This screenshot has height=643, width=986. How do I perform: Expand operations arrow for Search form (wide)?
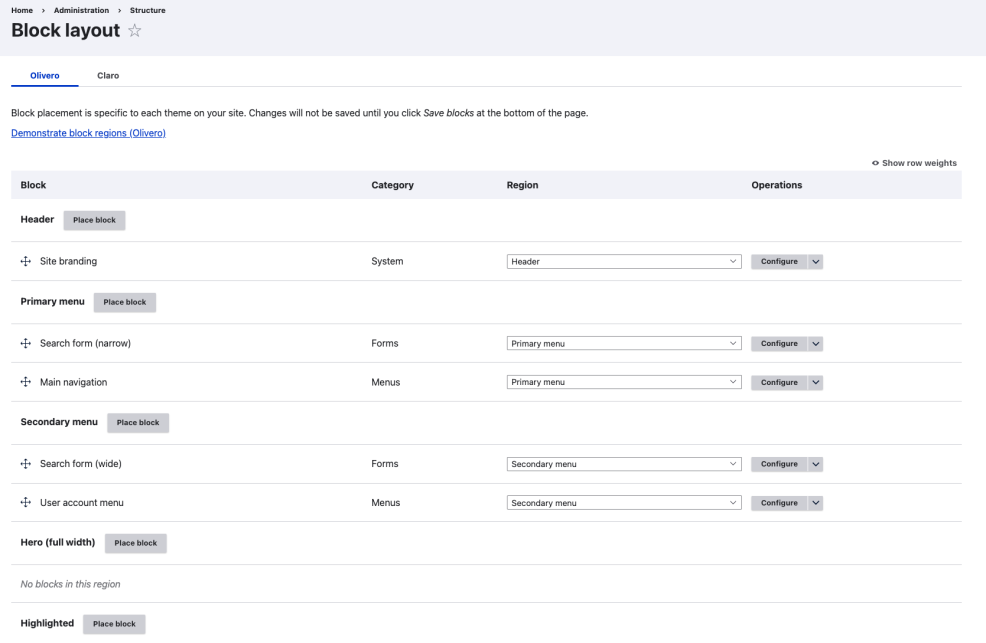click(x=815, y=464)
